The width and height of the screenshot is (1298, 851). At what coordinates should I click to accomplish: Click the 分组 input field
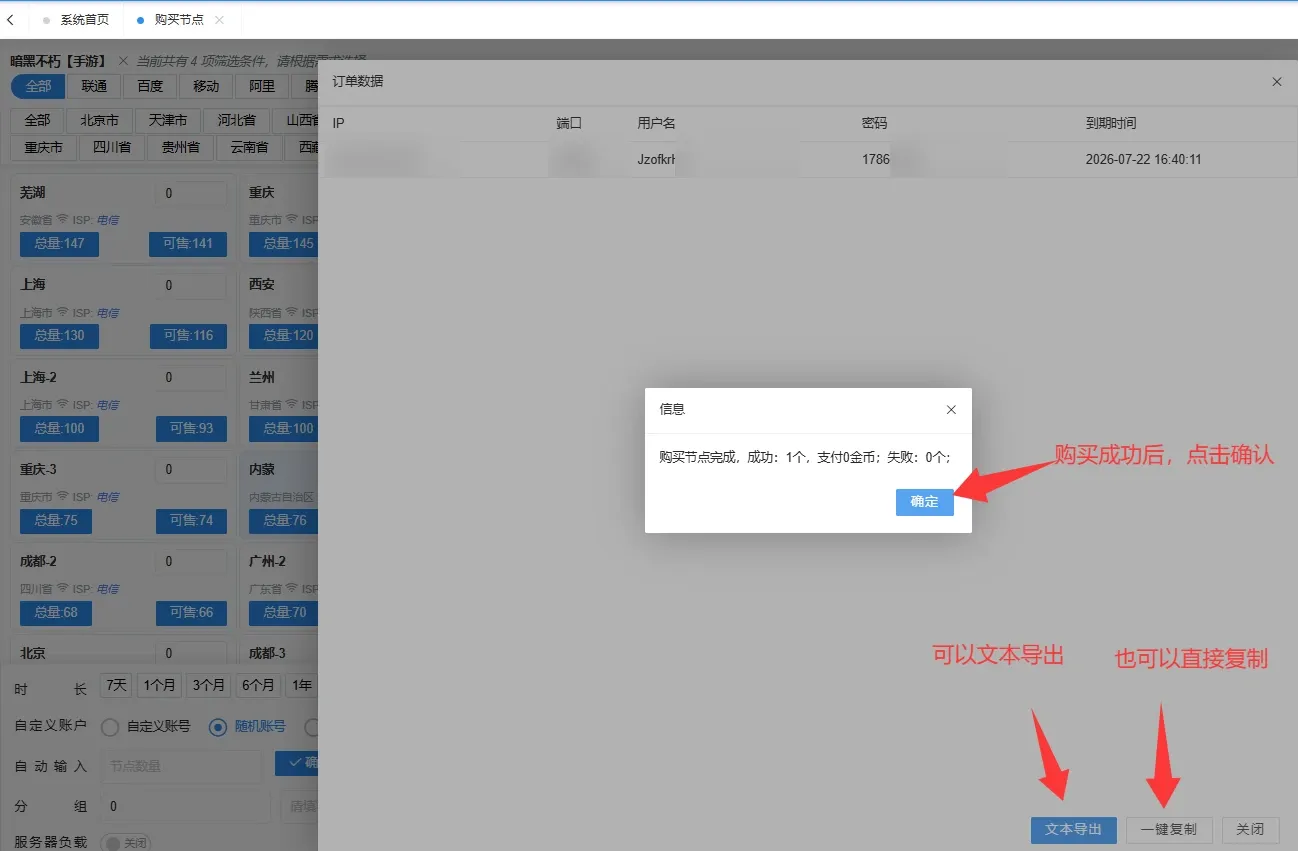[185, 806]
